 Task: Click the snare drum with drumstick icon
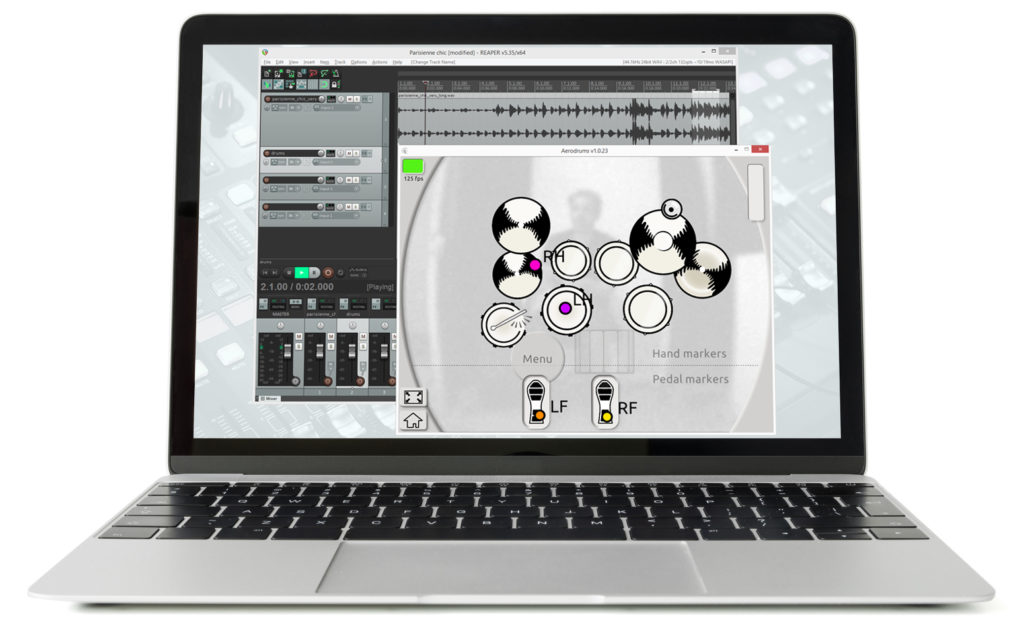[504, 325]
